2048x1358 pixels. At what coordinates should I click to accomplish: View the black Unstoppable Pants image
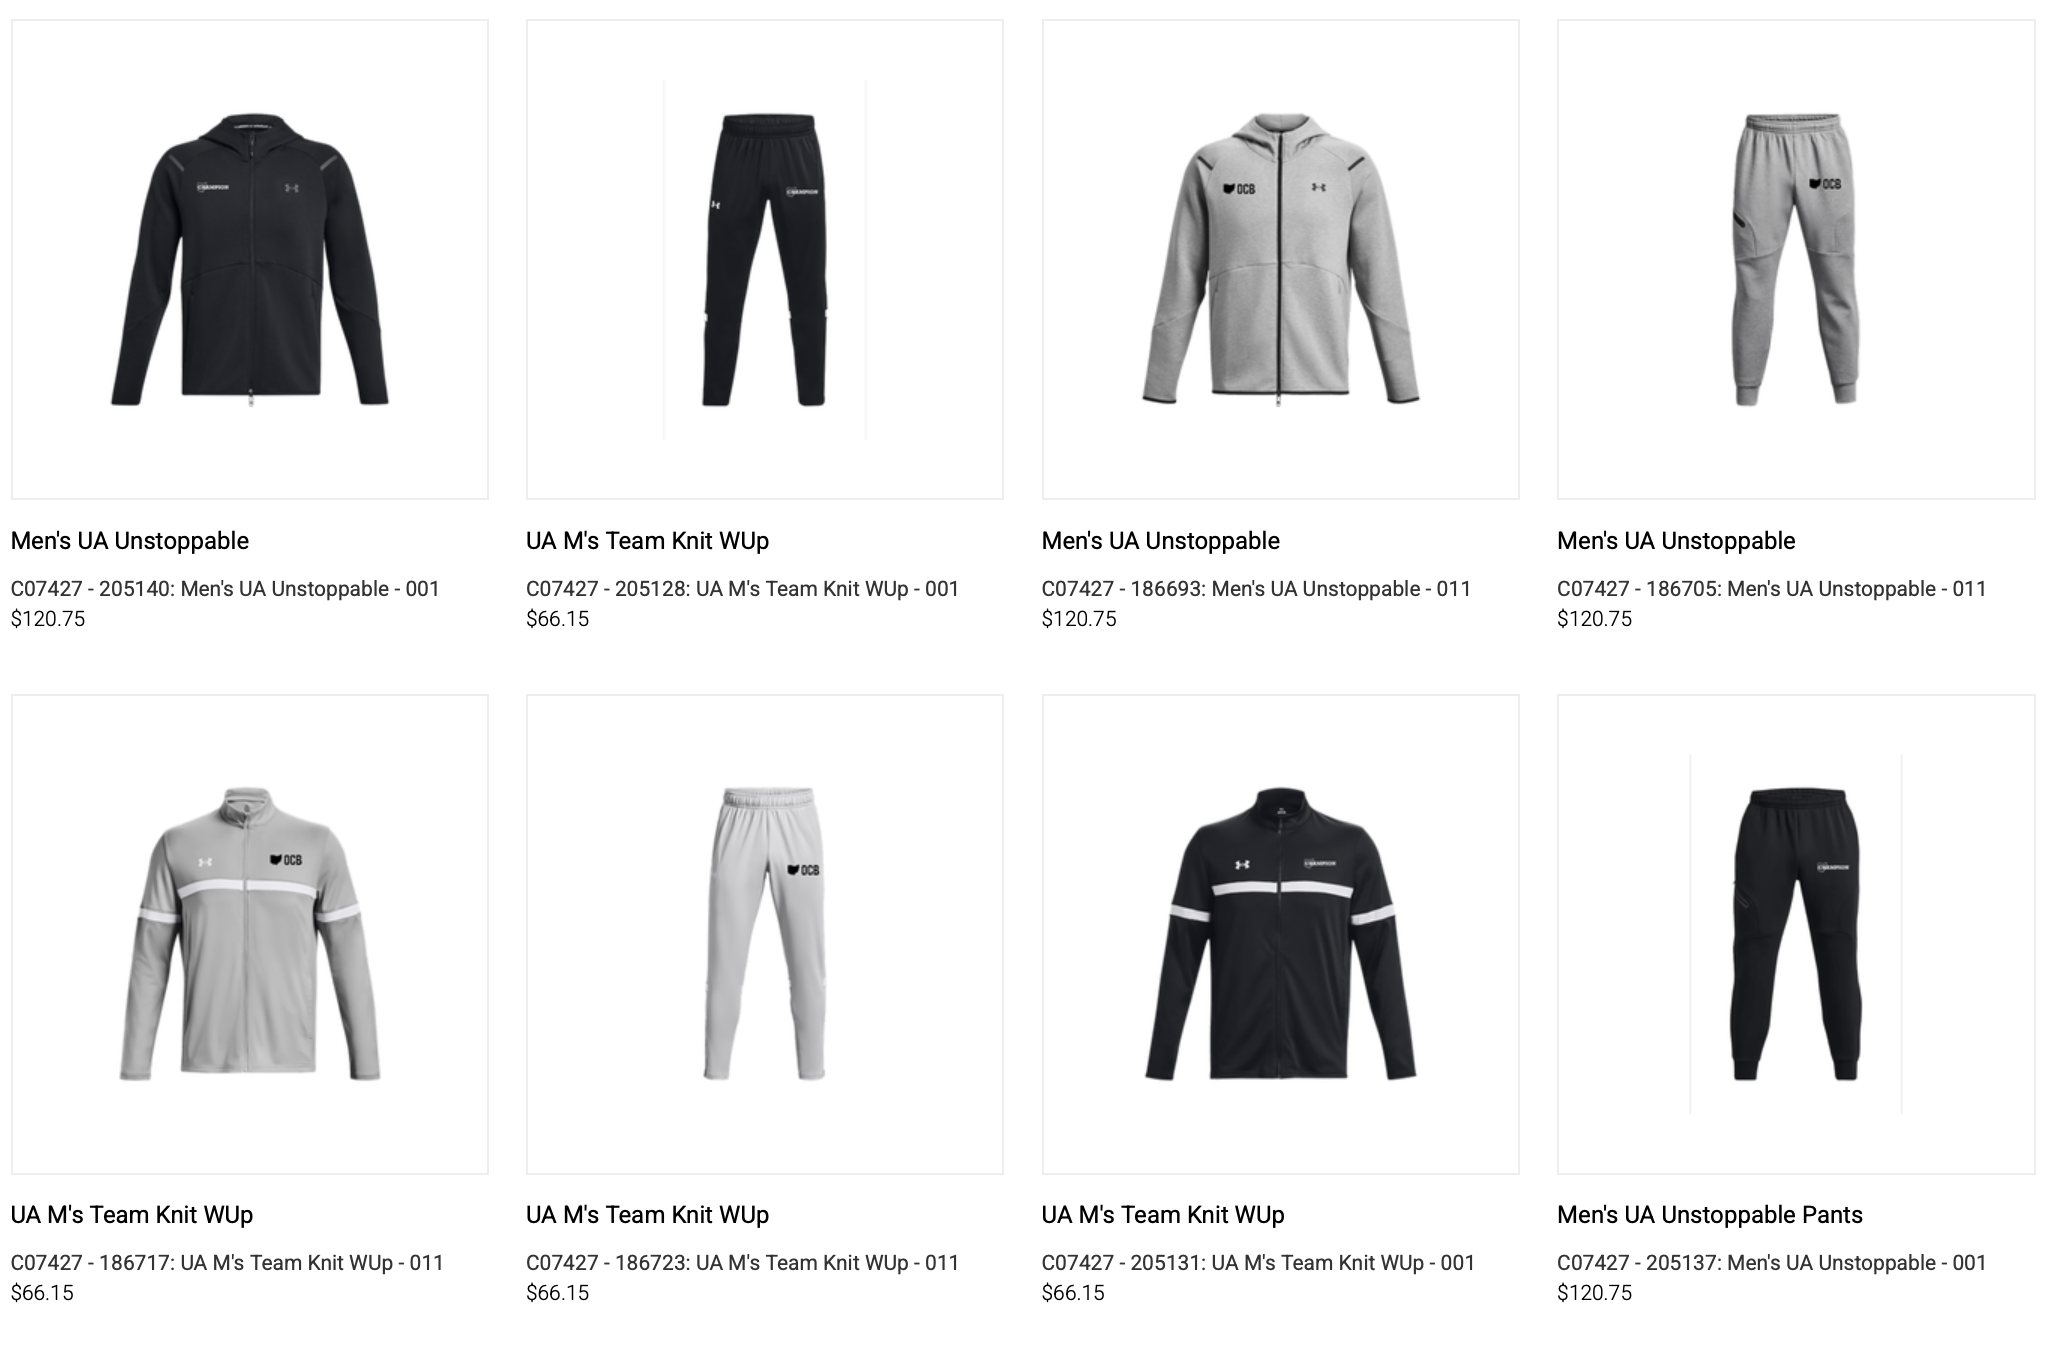(x=1796, y=934)
